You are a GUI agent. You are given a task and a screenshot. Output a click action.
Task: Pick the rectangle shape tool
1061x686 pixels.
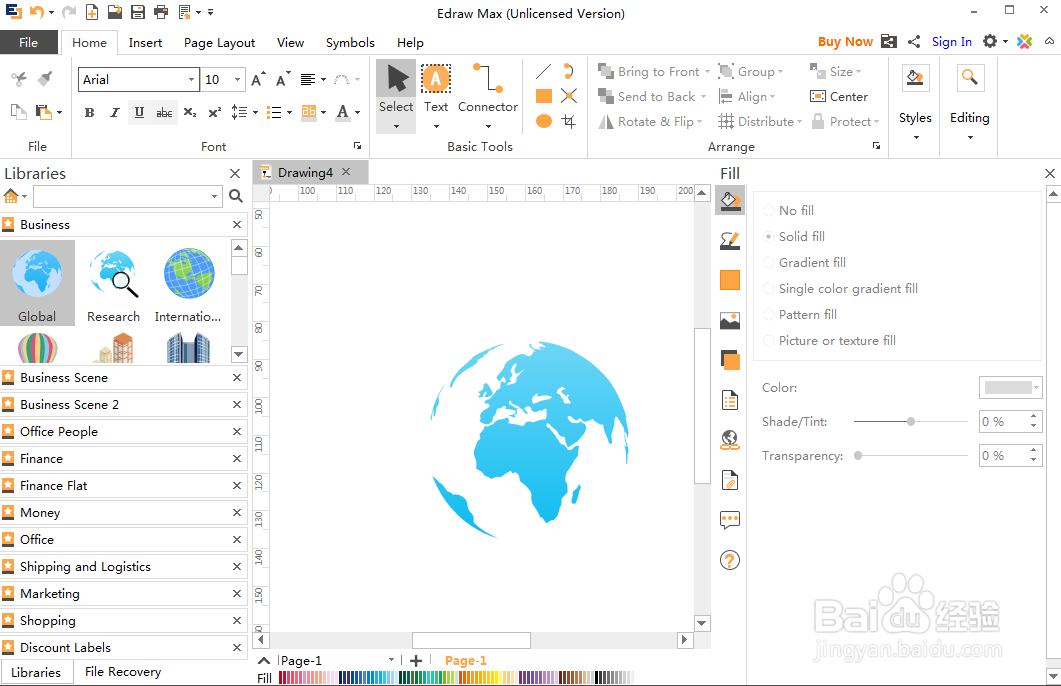pos(543,96)
